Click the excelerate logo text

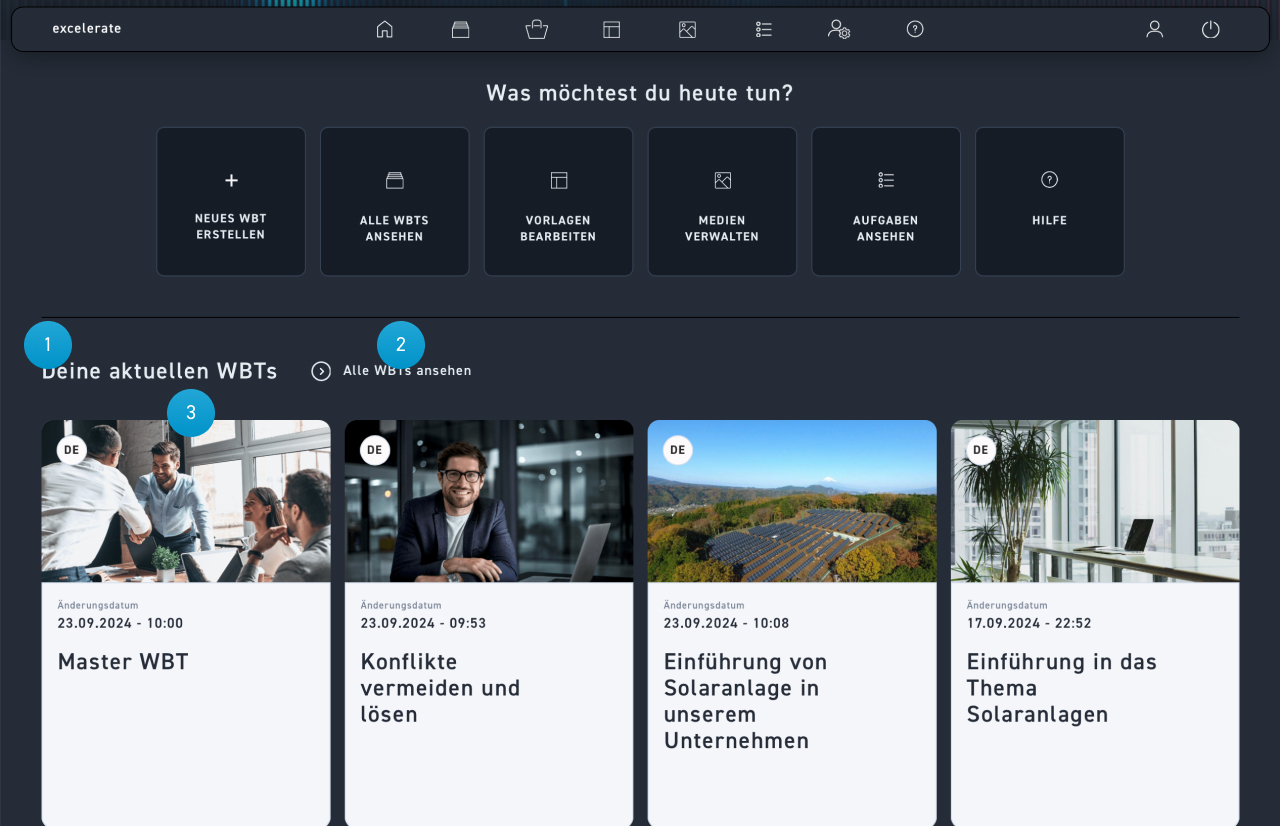click(87, 29)
